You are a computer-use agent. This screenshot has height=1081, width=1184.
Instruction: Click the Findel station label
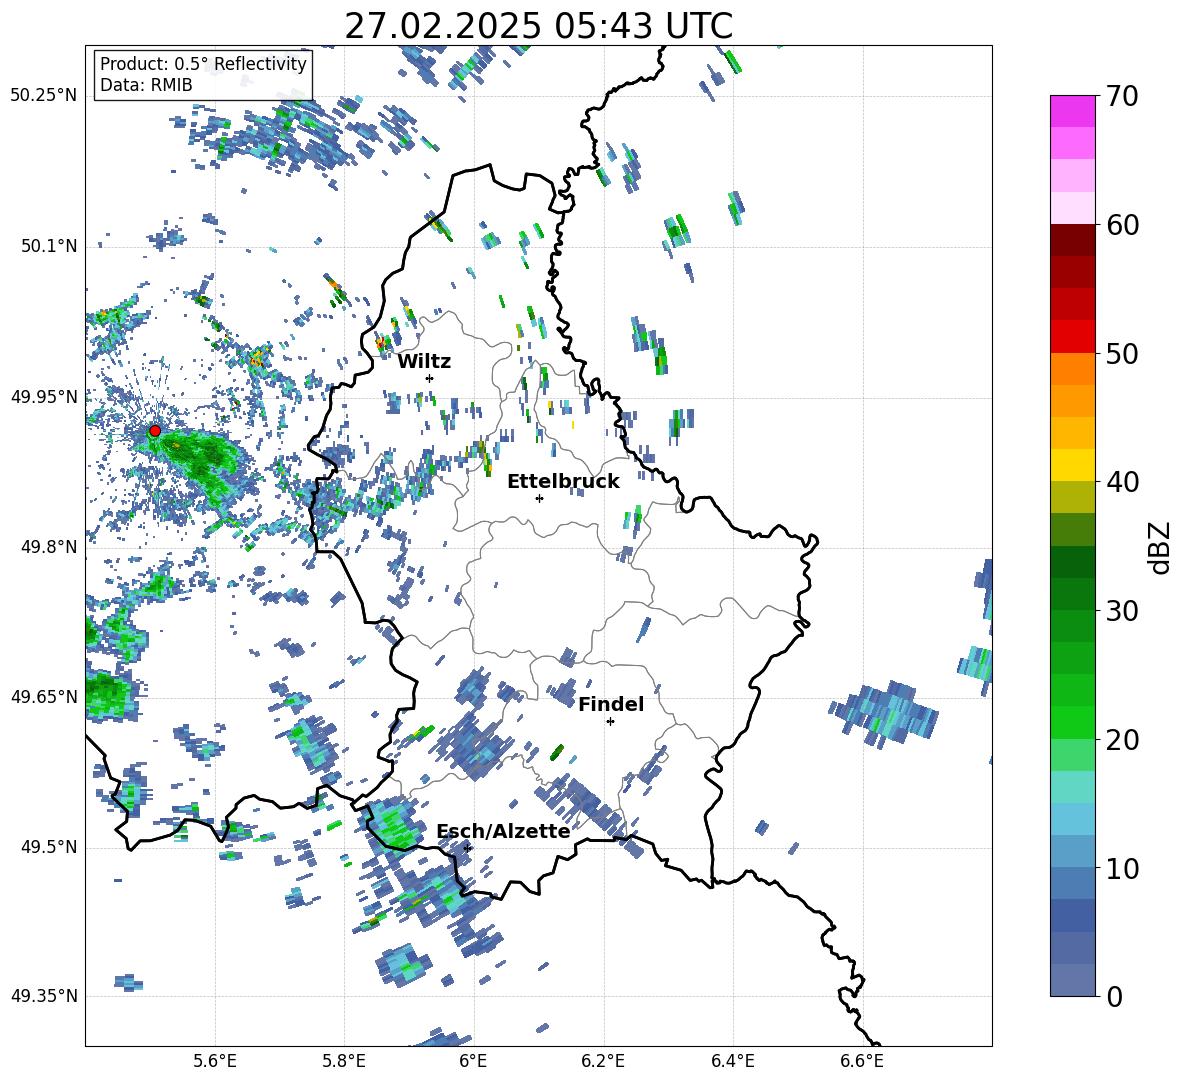tap(611, 704)
